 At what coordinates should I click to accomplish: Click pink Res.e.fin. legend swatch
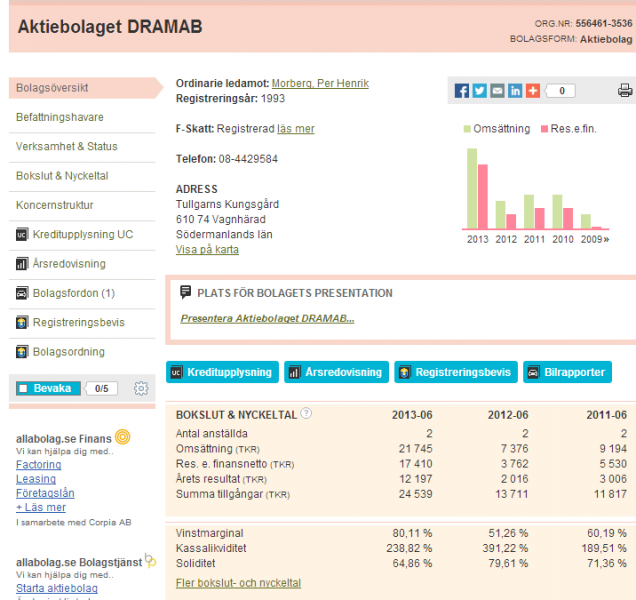tap(544, 129)
